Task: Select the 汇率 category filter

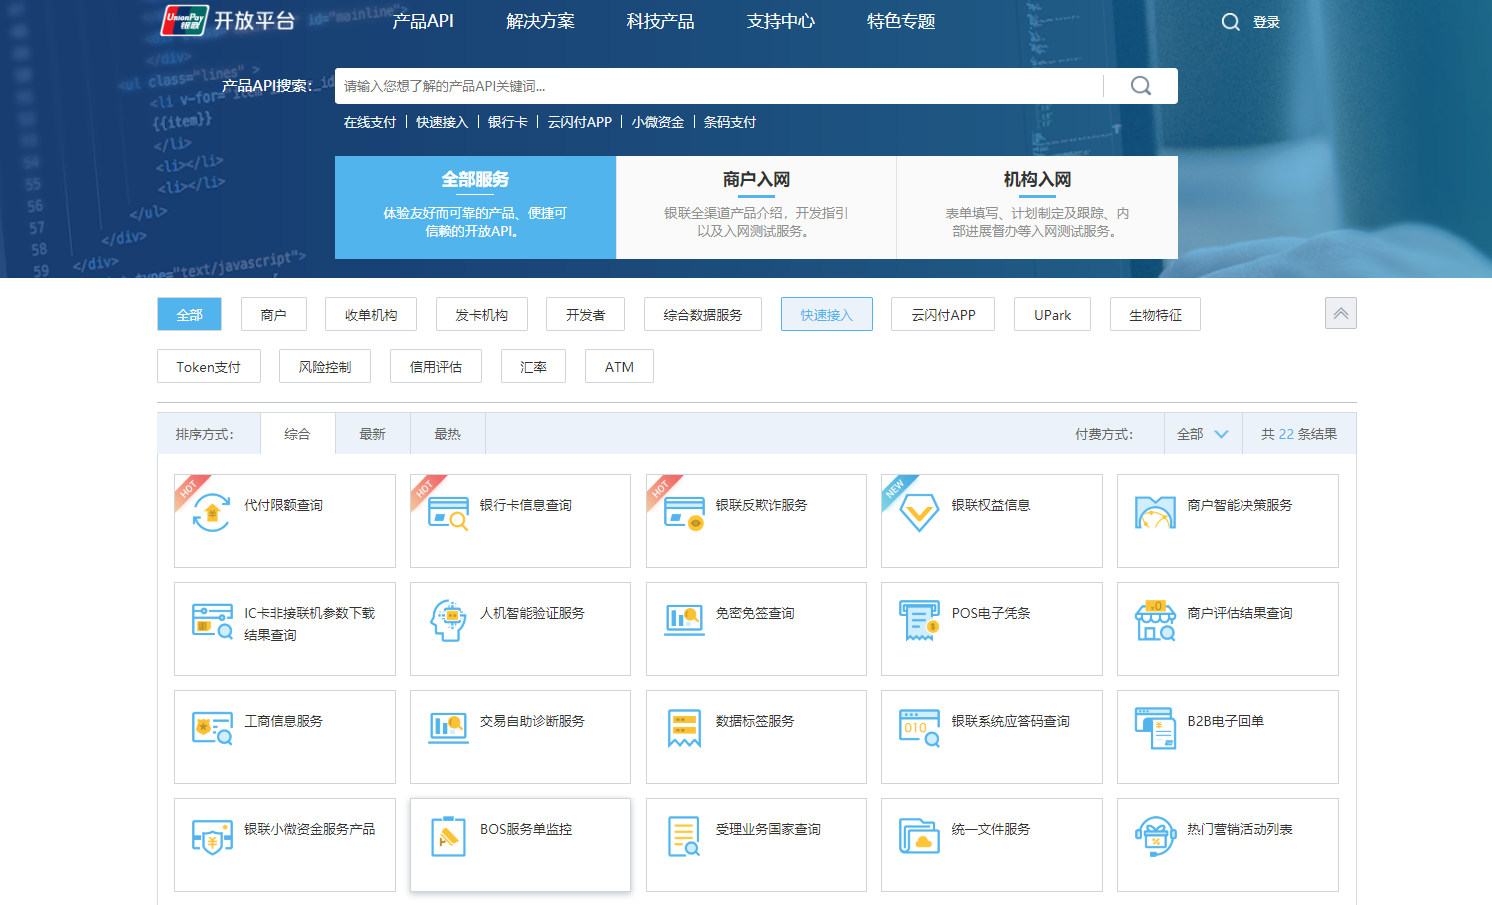Action: click(x=534, y=366)
